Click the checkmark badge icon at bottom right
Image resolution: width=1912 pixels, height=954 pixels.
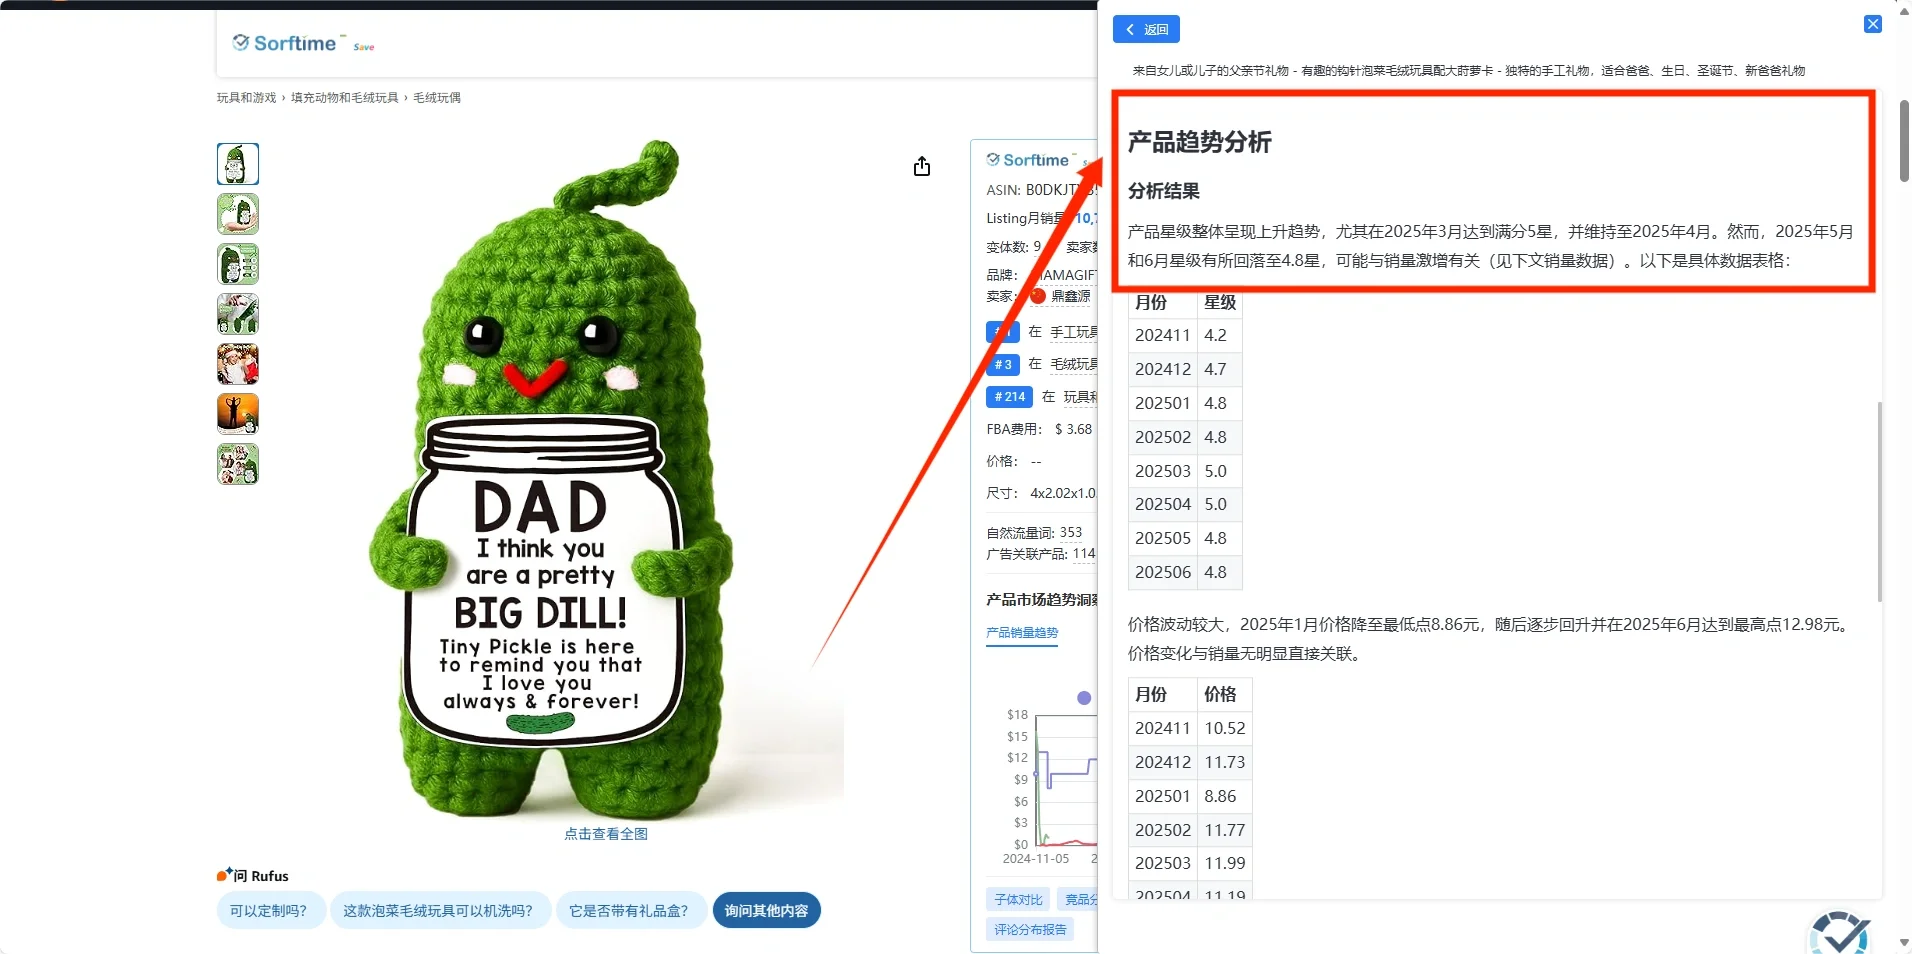point(1840,932)
